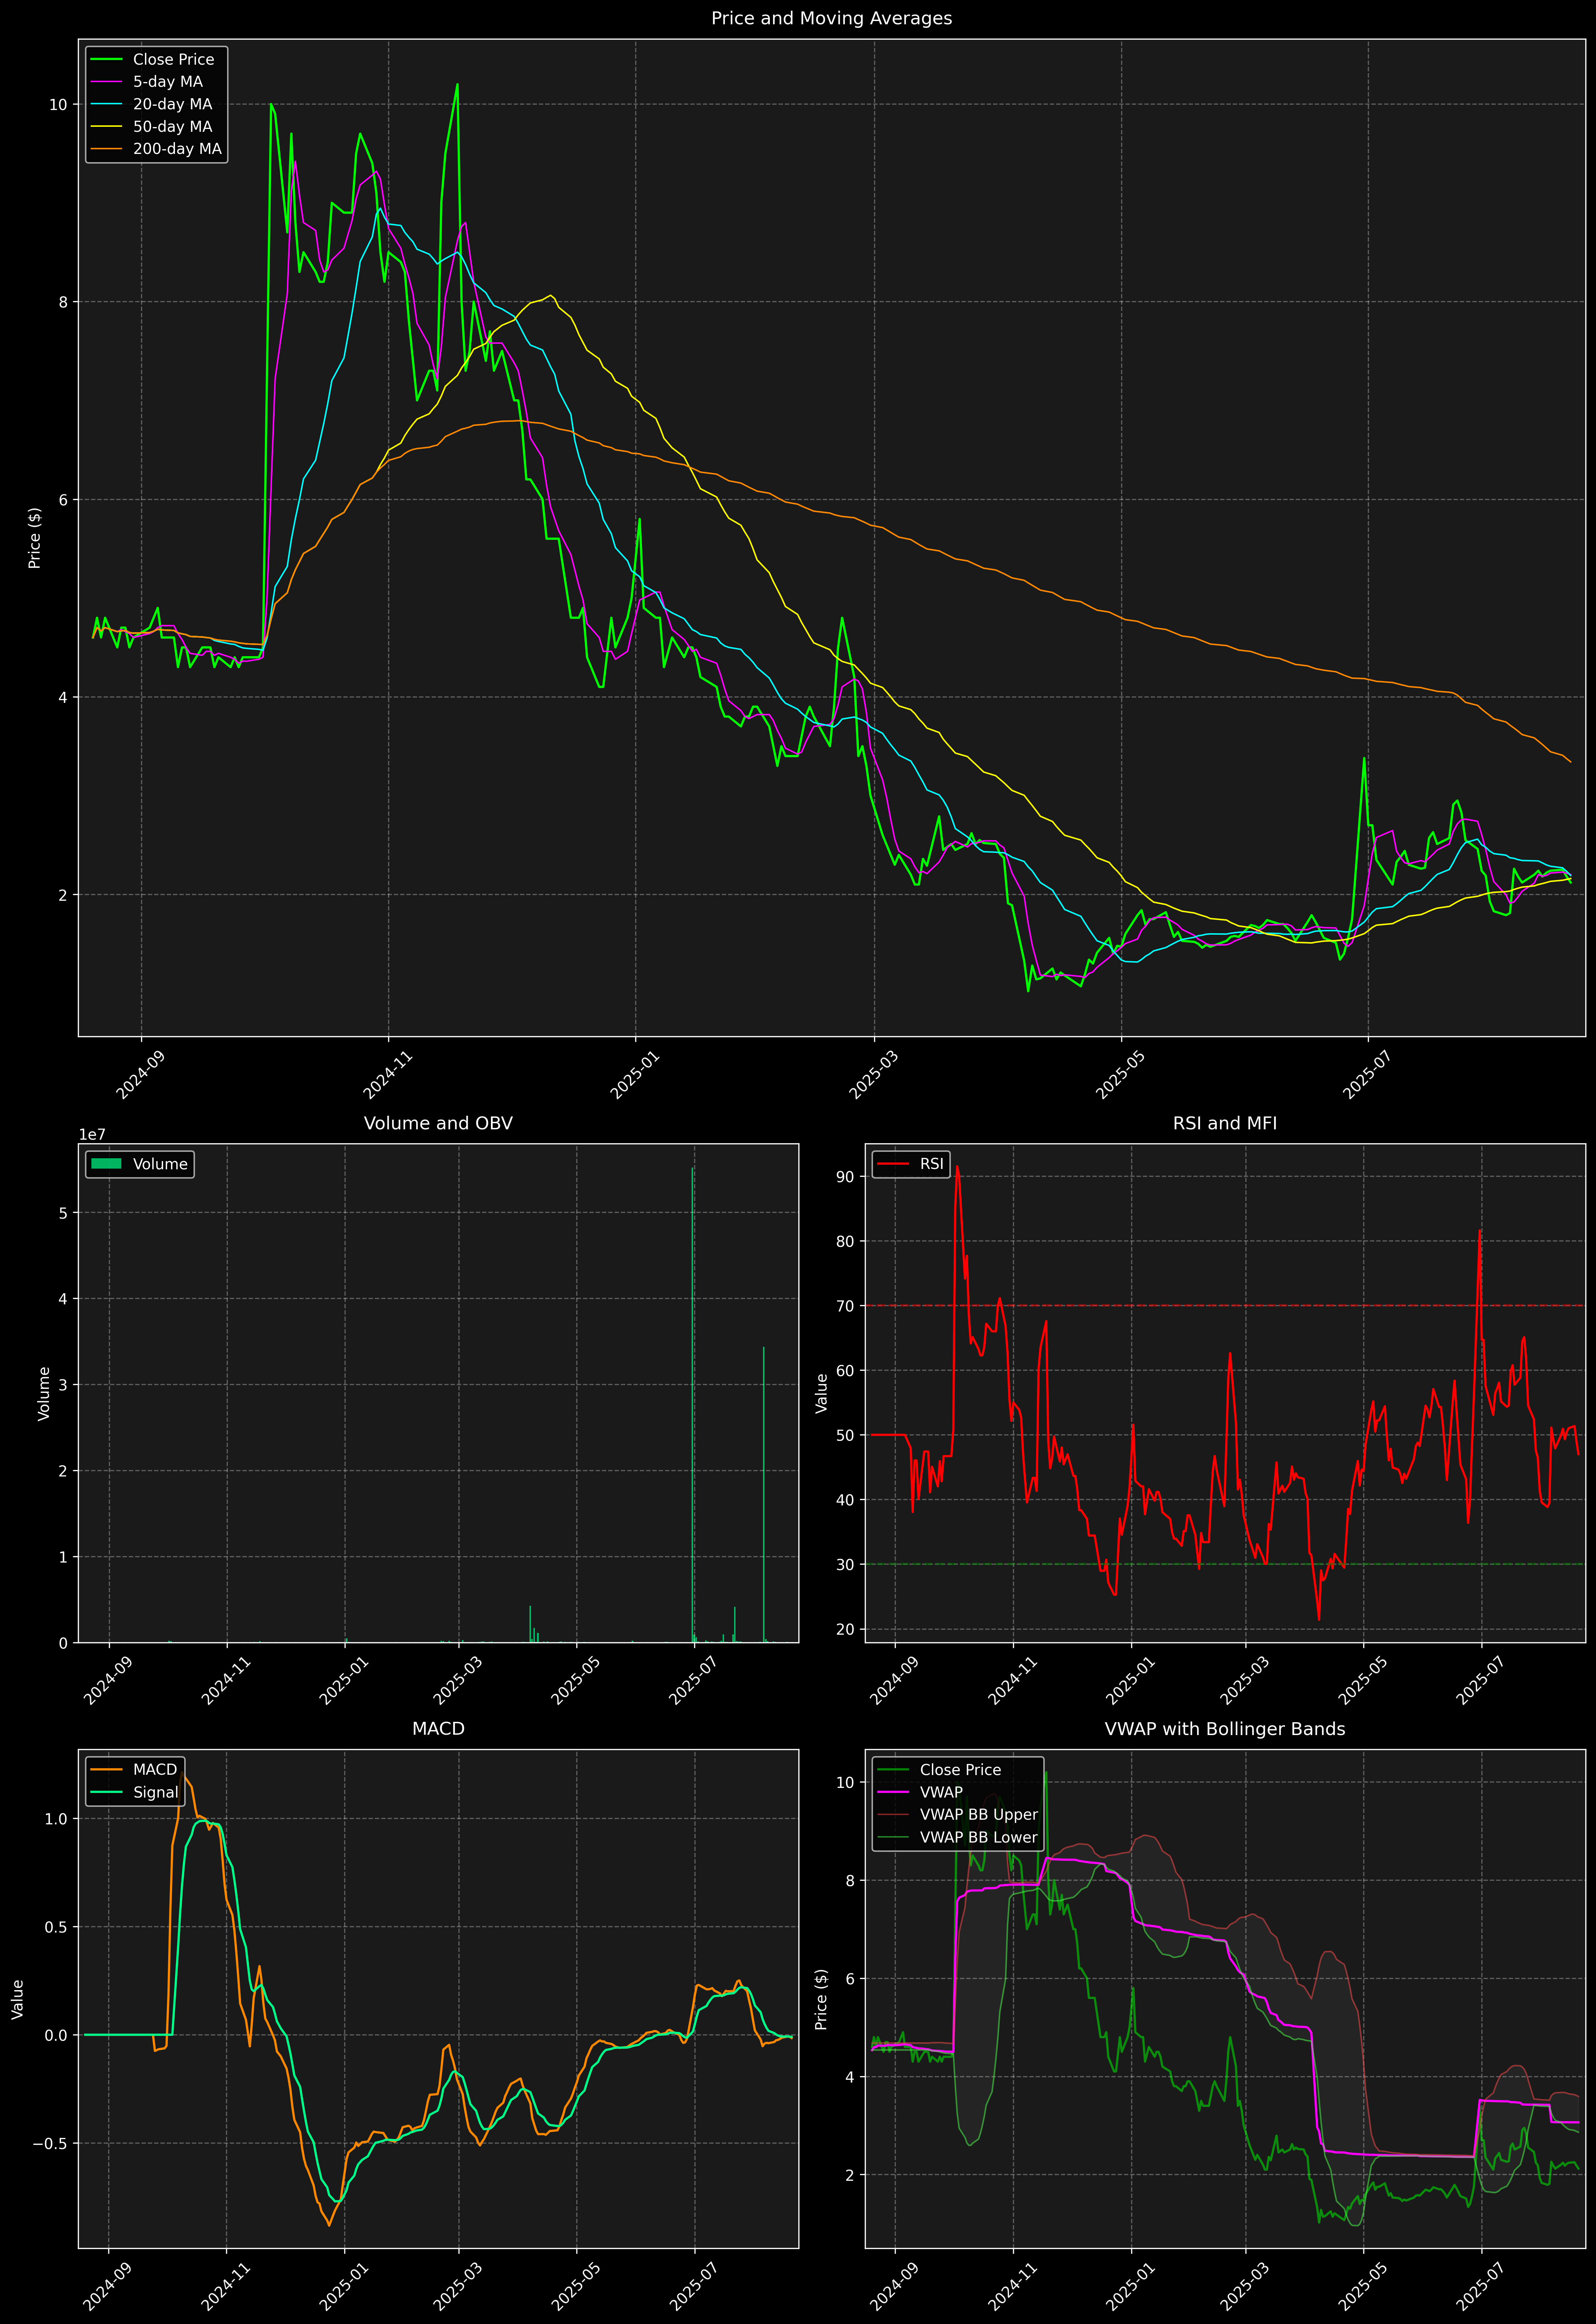Click the 5-day MA legend line
The height and width of the screenshot is (2324, 1596).
(x=106, y=82)
